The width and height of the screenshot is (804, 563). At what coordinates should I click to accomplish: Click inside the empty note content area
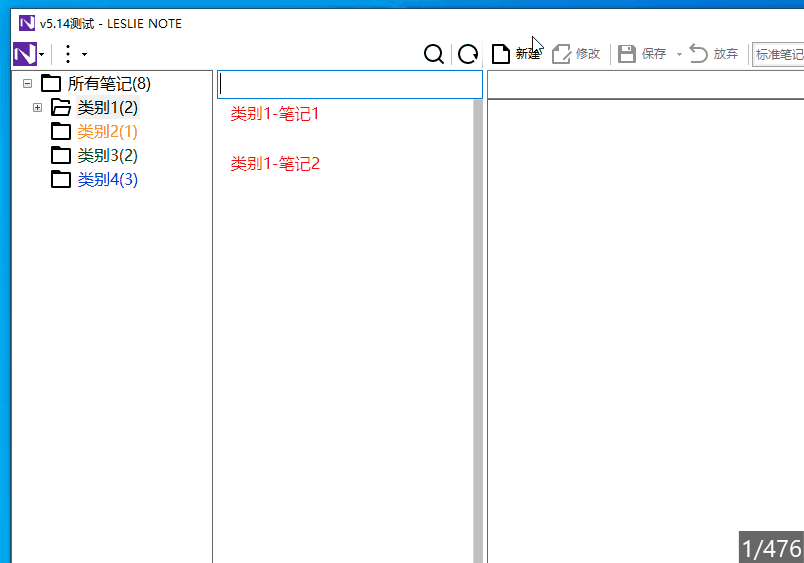646,331
